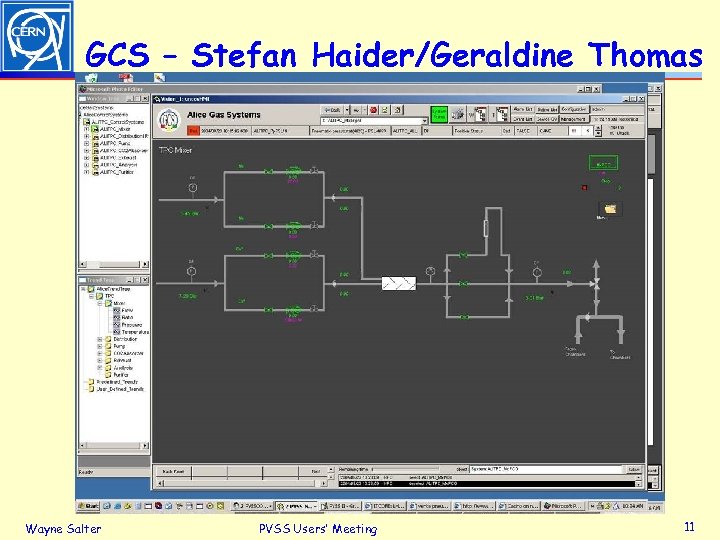720x540 pixels.
Task: Click the Windows Start button
Action: (x=88, y=506)
